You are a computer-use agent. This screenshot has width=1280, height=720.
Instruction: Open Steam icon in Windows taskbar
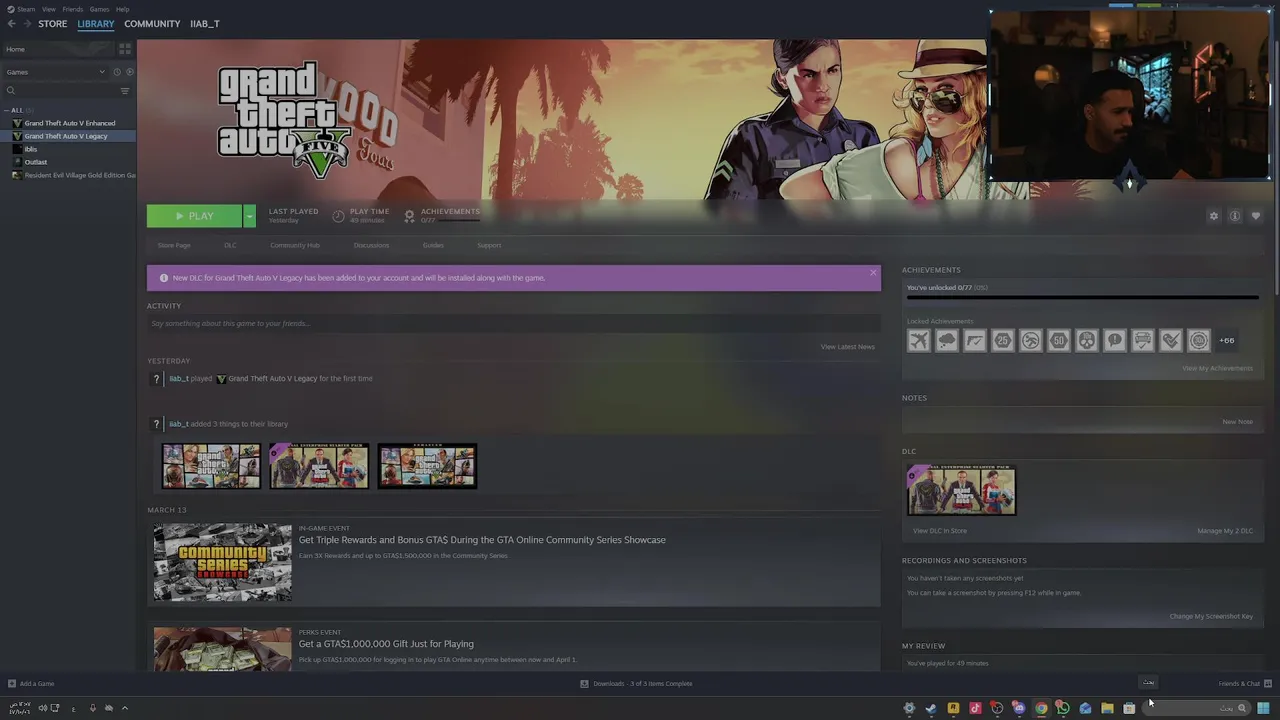pyautogui.click(x=931, y=708)
